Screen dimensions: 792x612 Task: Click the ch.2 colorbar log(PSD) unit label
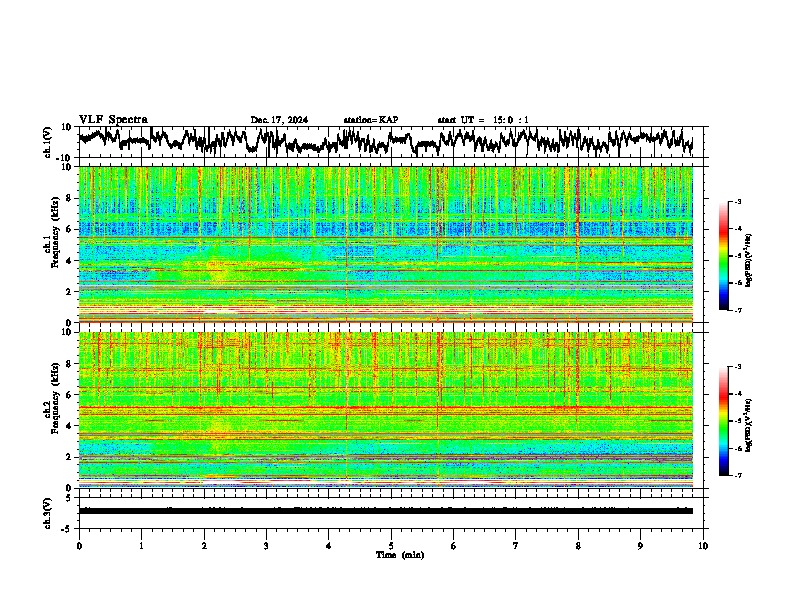[x=749, y=426]
